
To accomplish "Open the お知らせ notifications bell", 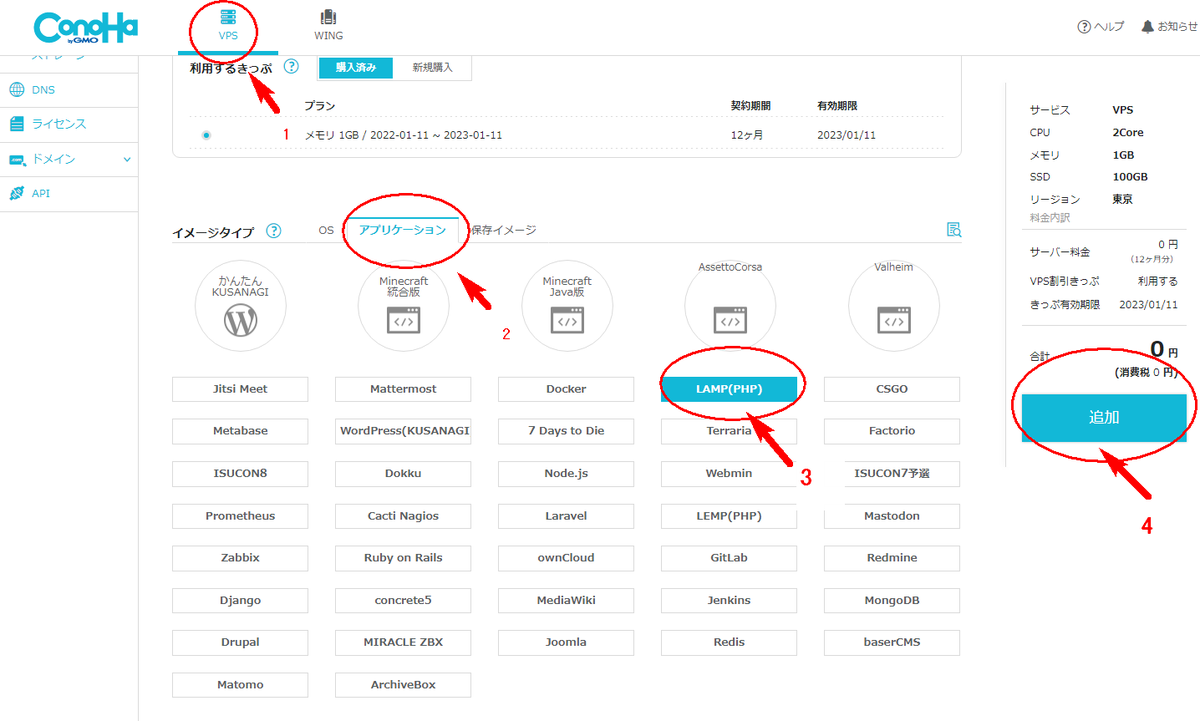I will (x=1169, y=27).
